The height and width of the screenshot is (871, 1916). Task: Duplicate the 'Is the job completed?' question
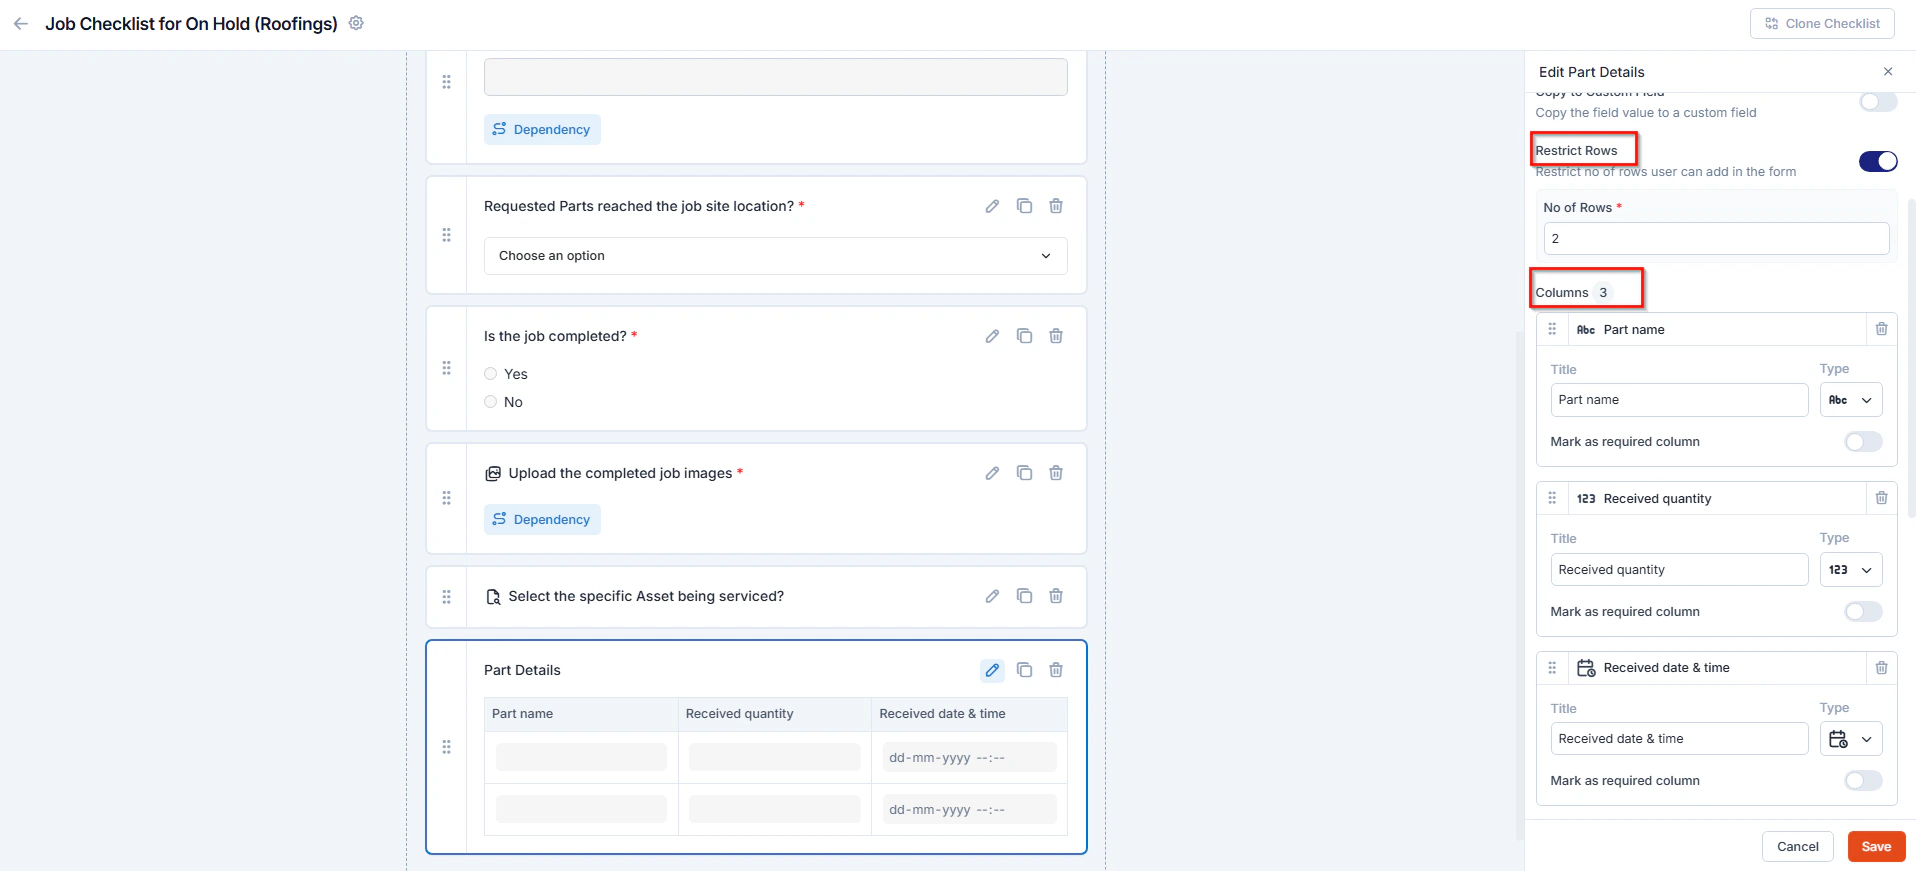(1024, 336)
